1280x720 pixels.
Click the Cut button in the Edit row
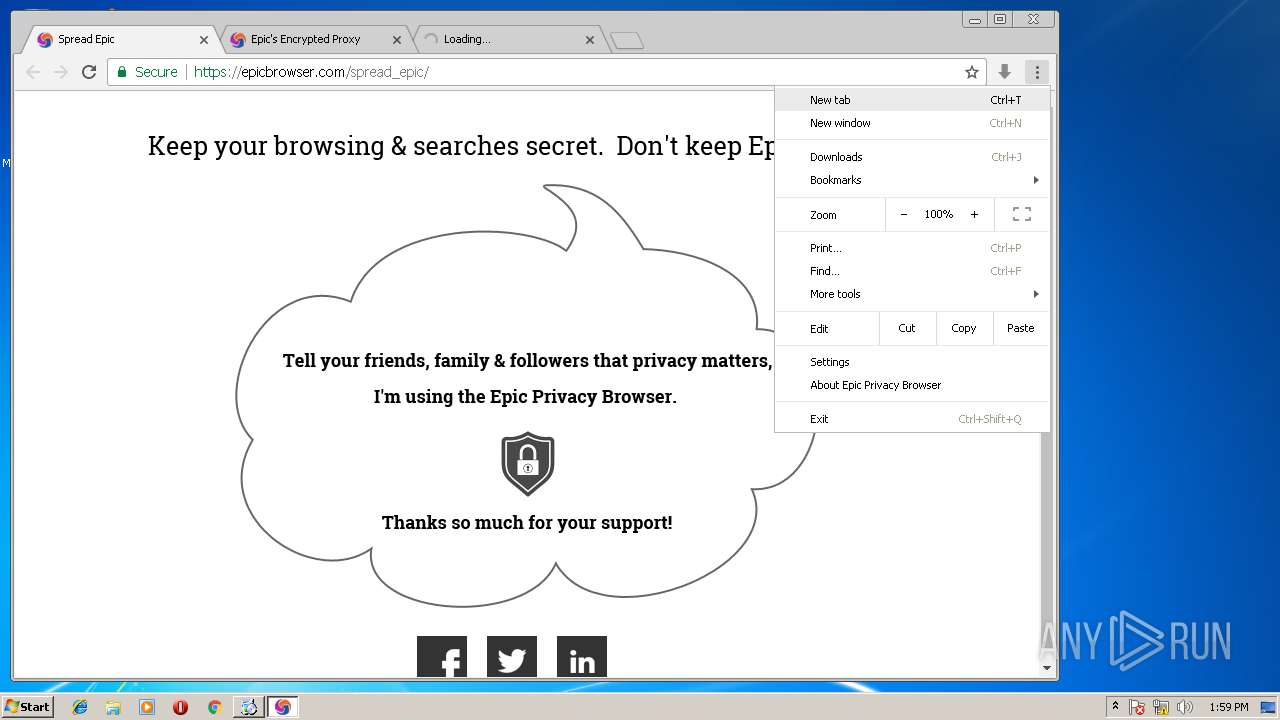(x=907, y=328)
